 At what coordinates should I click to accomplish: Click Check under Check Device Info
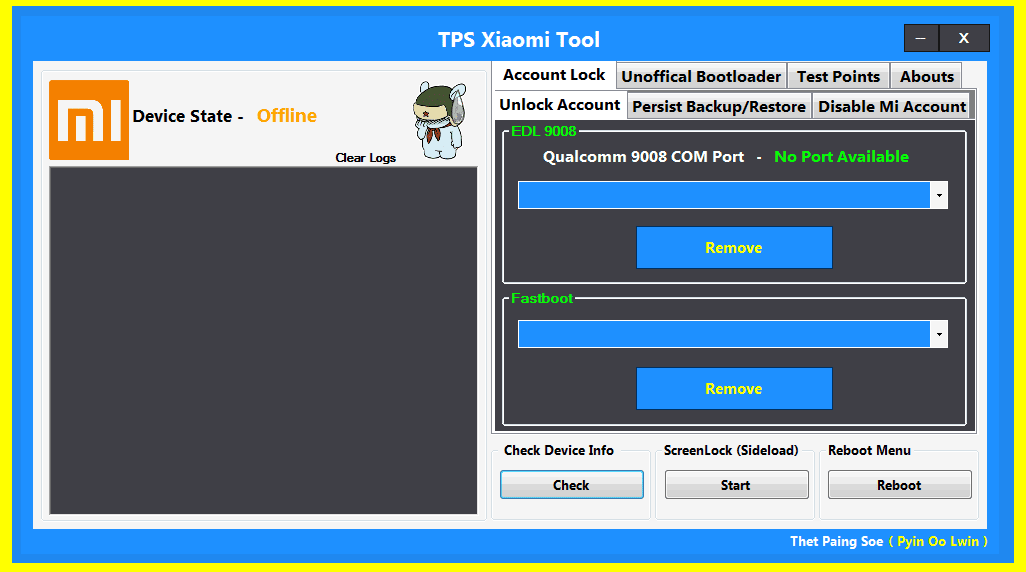[572, 485]
